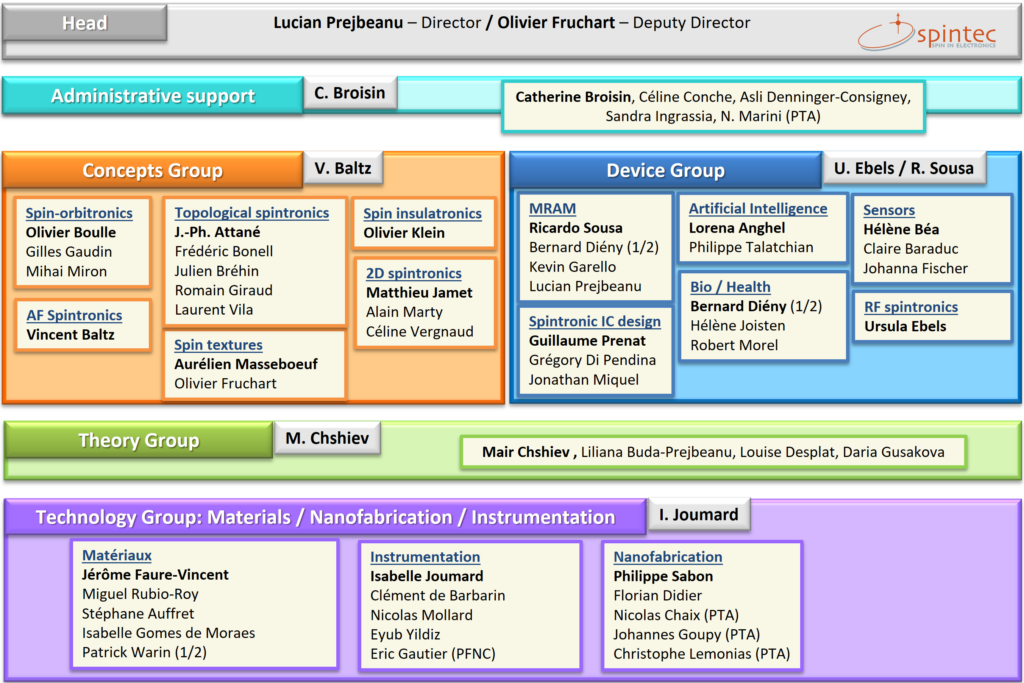Open the Topological spintronics link
This screenshot has height=683, width=1024.
(251, 213)
